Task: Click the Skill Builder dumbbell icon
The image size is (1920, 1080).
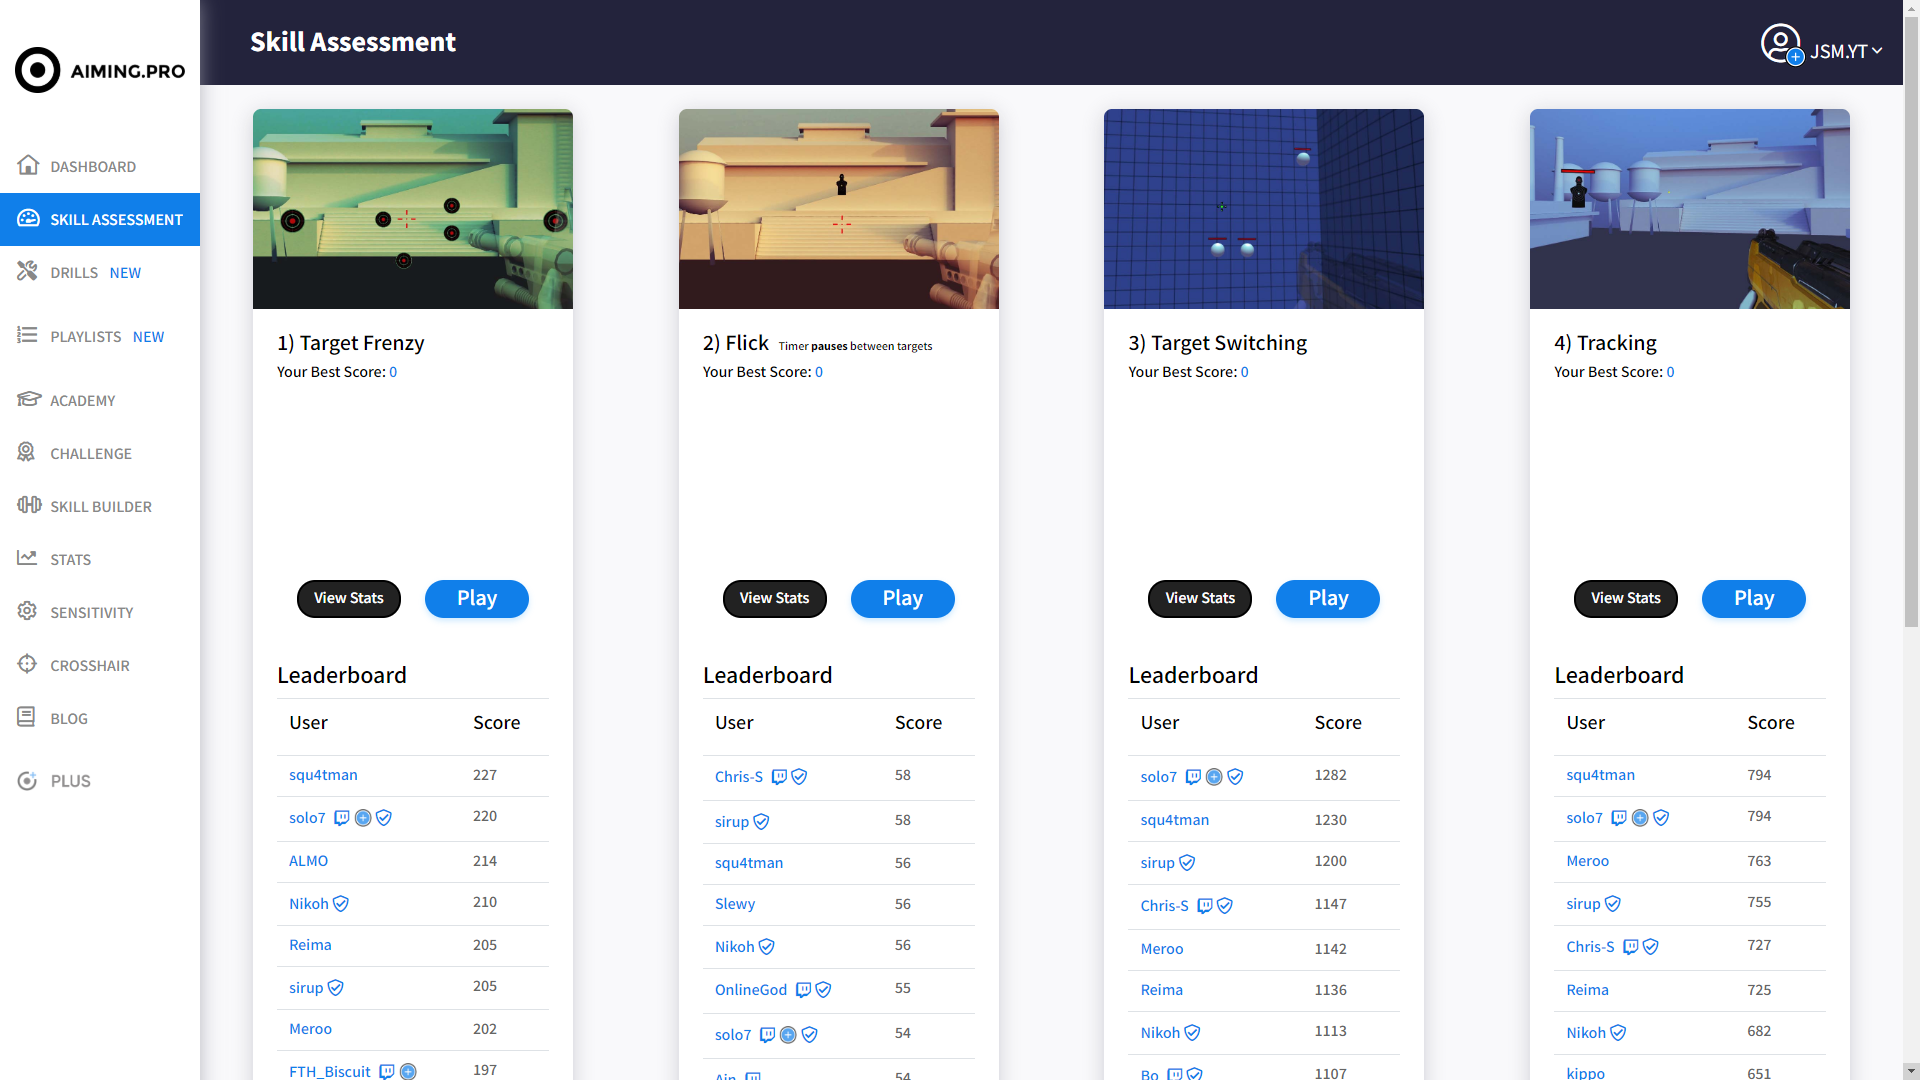Action: click(28, 505)
